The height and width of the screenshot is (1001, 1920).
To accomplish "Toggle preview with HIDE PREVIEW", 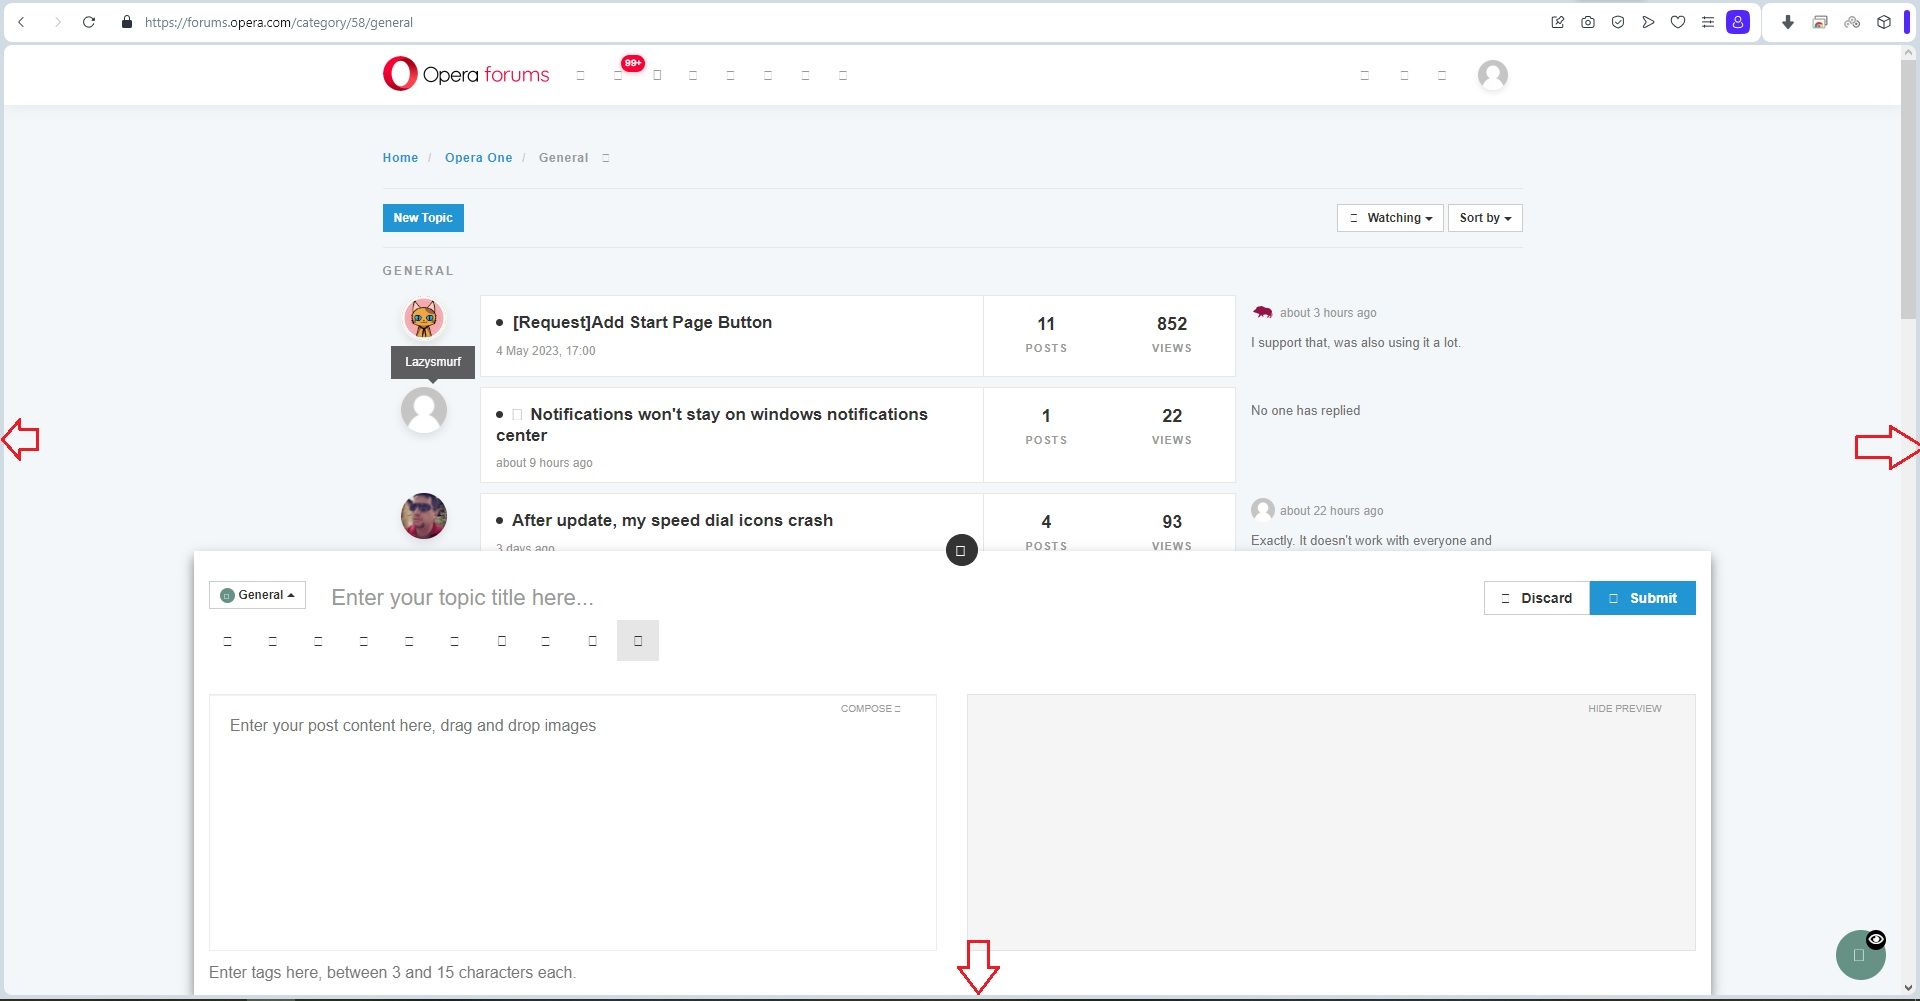I will pos(1624,708).
